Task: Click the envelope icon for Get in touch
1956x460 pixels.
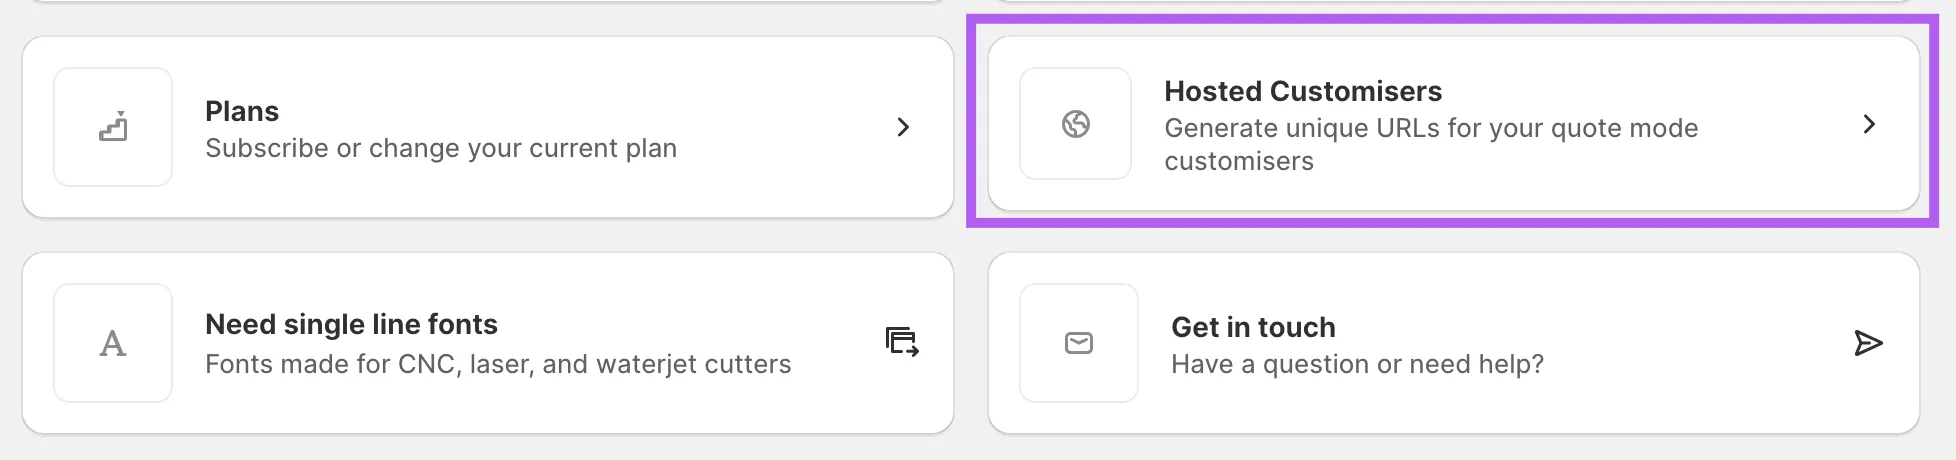Action: pos(1079,343)
